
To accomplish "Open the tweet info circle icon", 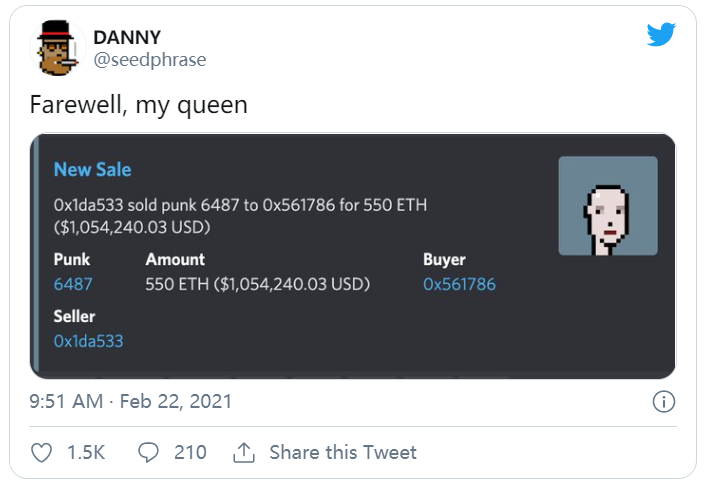I will click(662, 402).
